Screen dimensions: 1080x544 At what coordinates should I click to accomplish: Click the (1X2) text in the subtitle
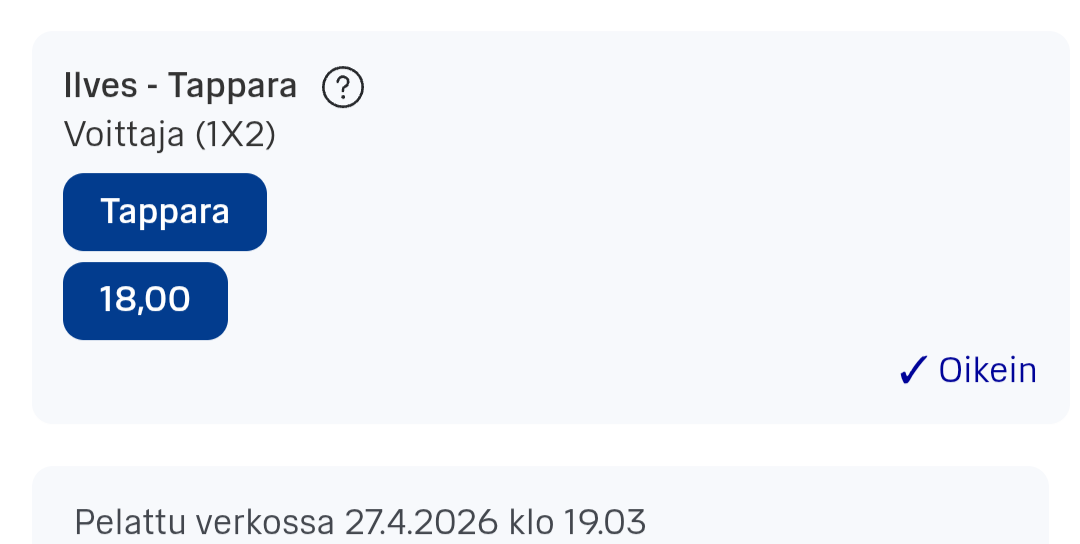click(x=234, y=134)
